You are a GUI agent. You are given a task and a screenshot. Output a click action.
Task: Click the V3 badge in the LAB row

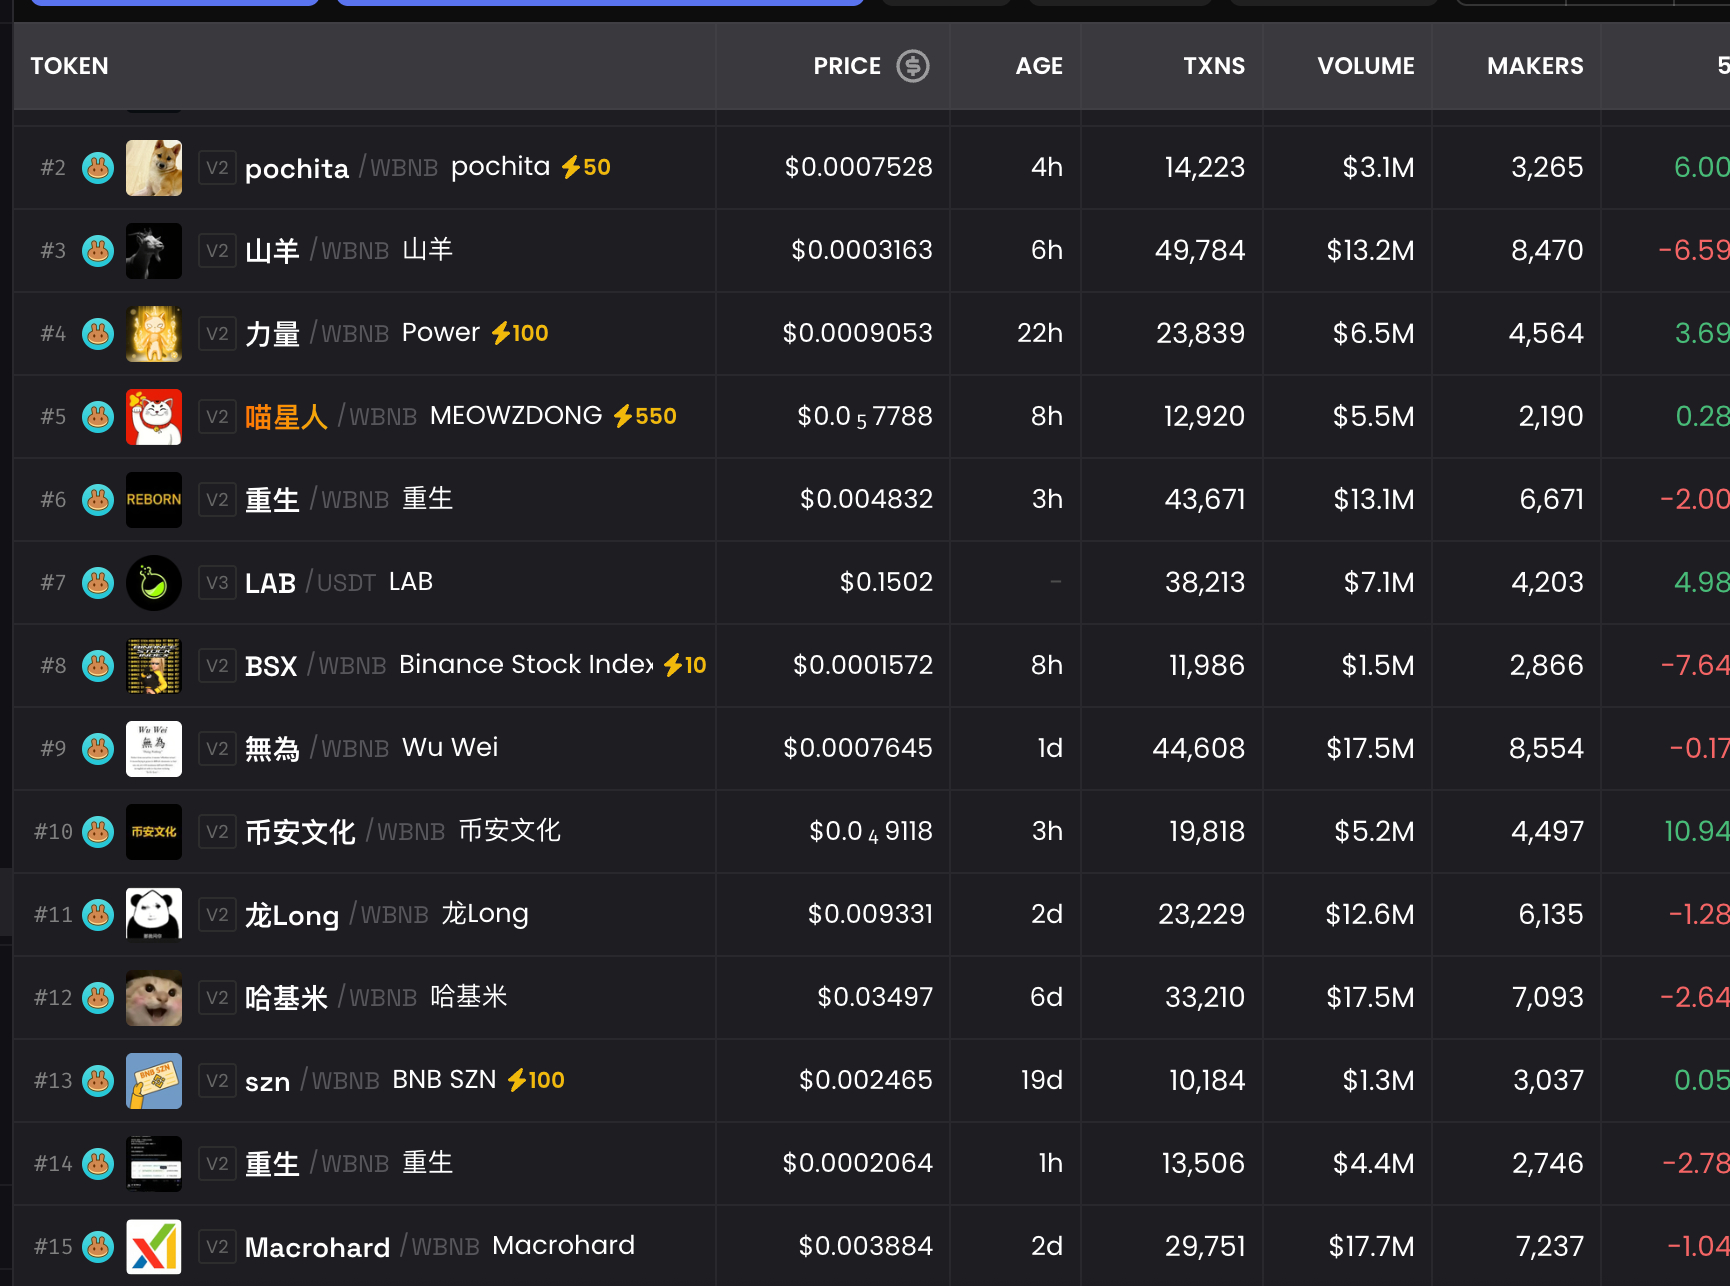point(217,582)
